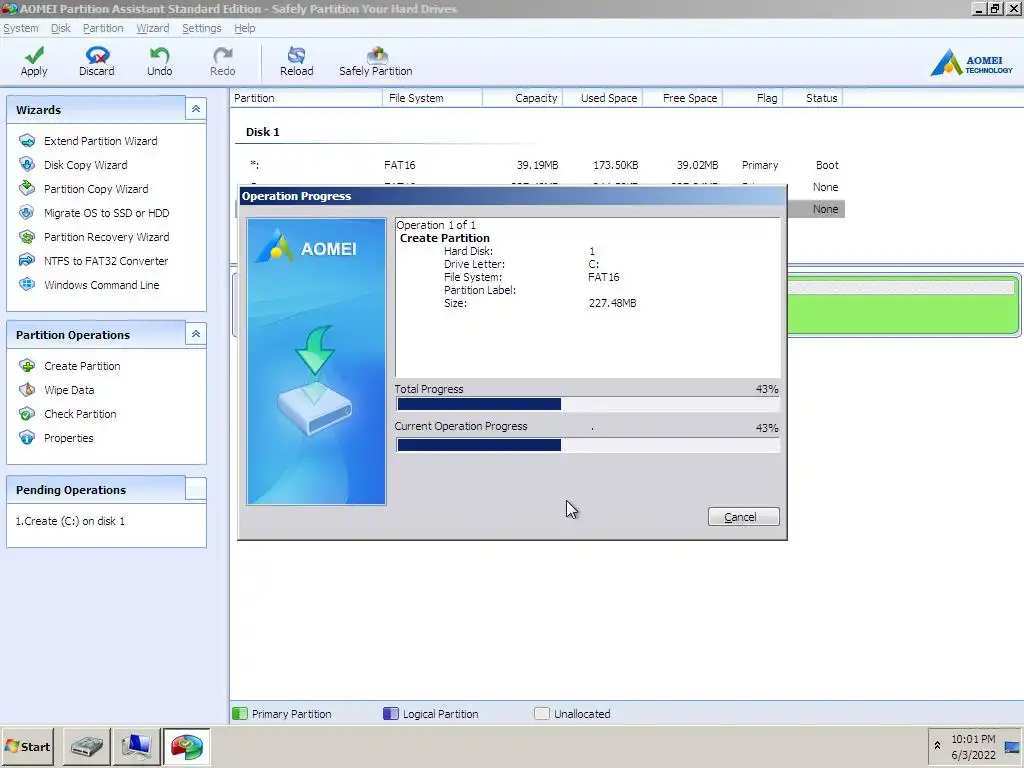Sort by Free Space column header
Viewport: 1024px width, 768px height.
click(682, 98)
